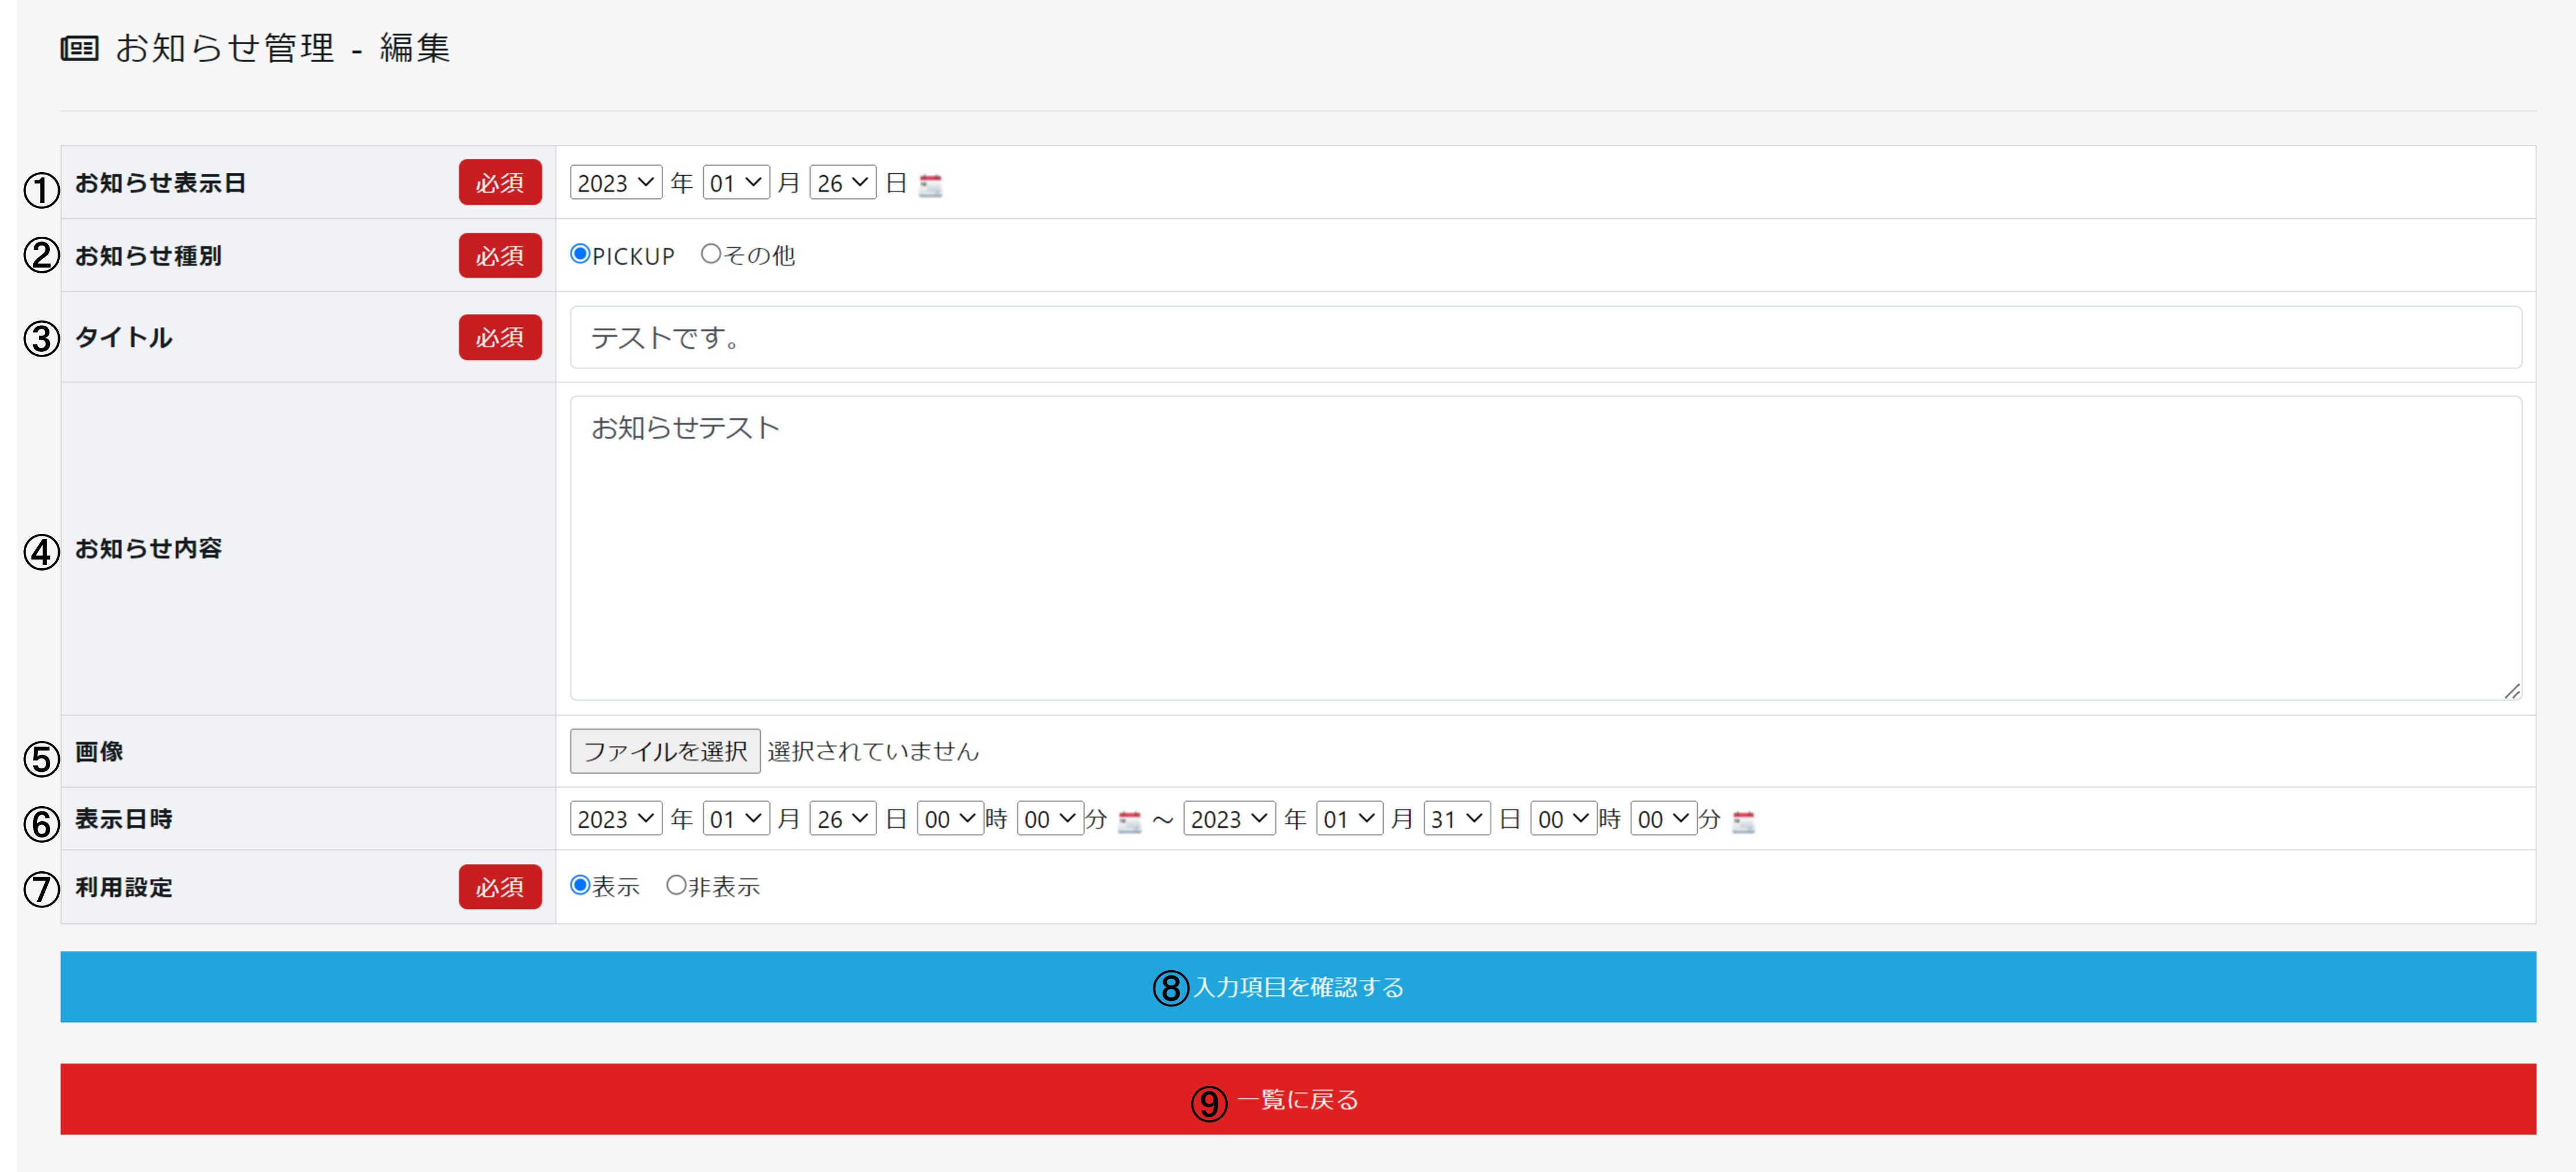Select the その他 notice type radio
The width and height of the screenshot is (2576, 1172).
point(710,254)
